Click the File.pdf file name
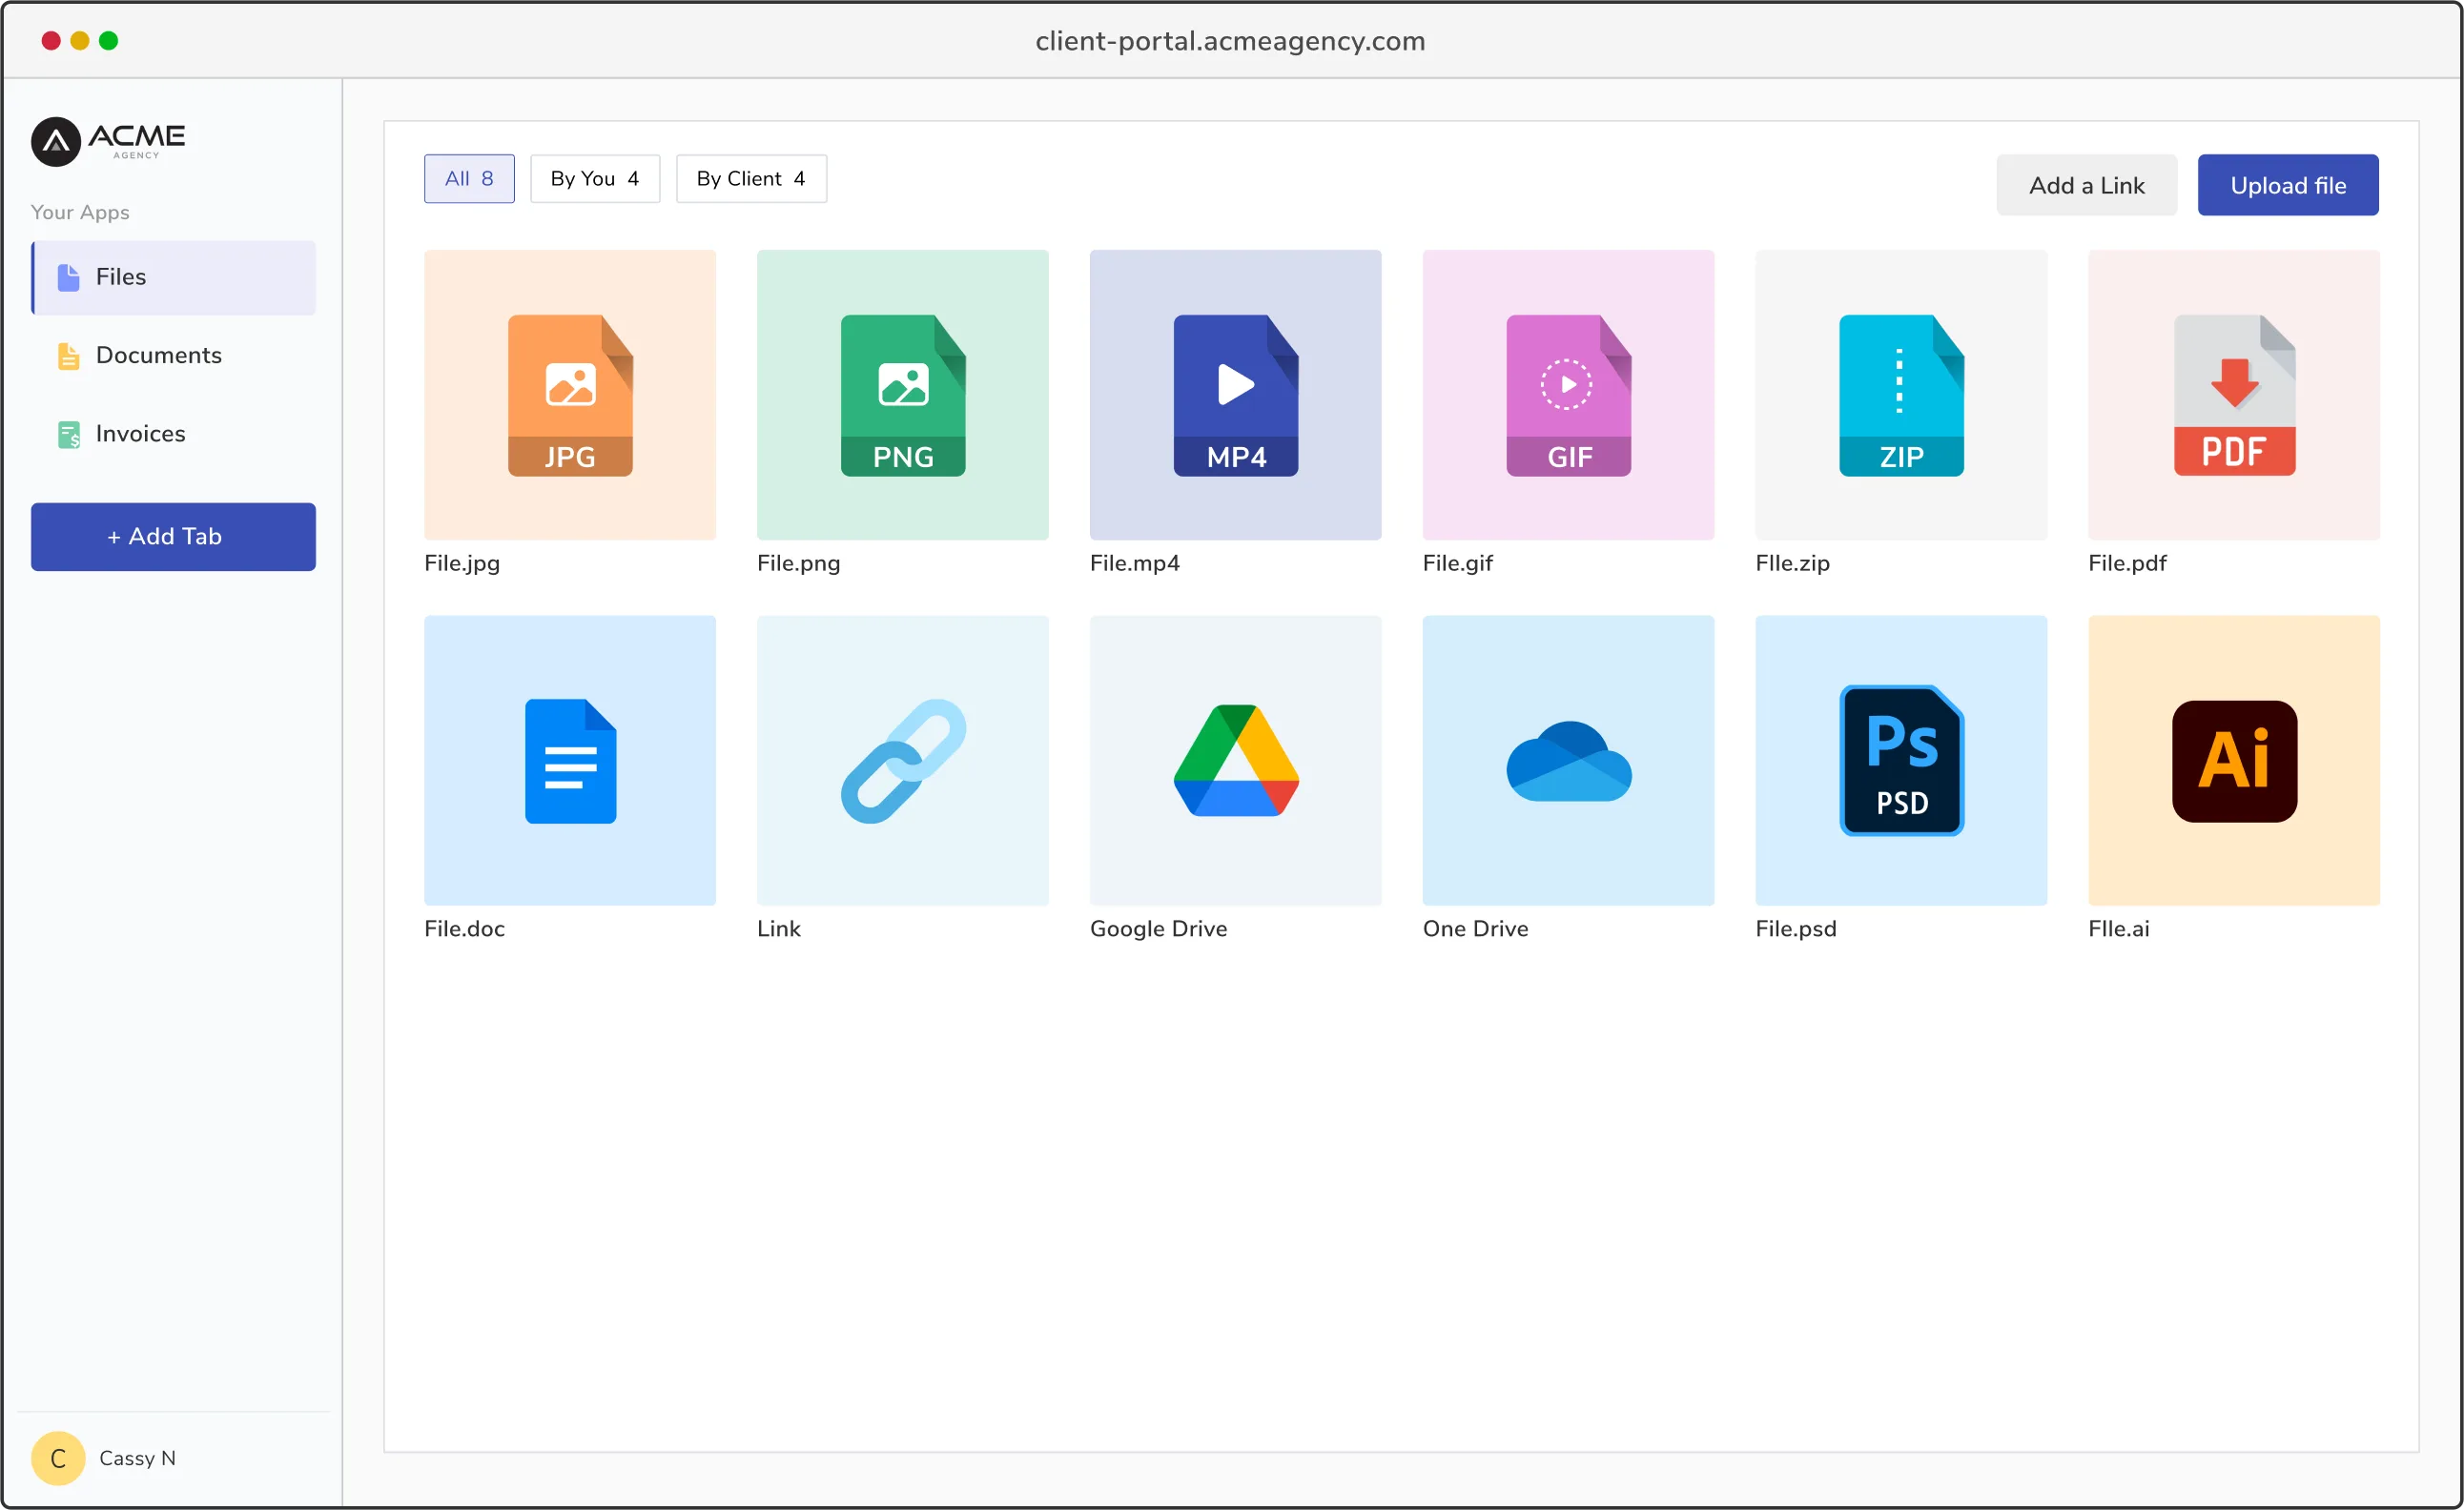 pyautogui.click(x=2128, y=563)
